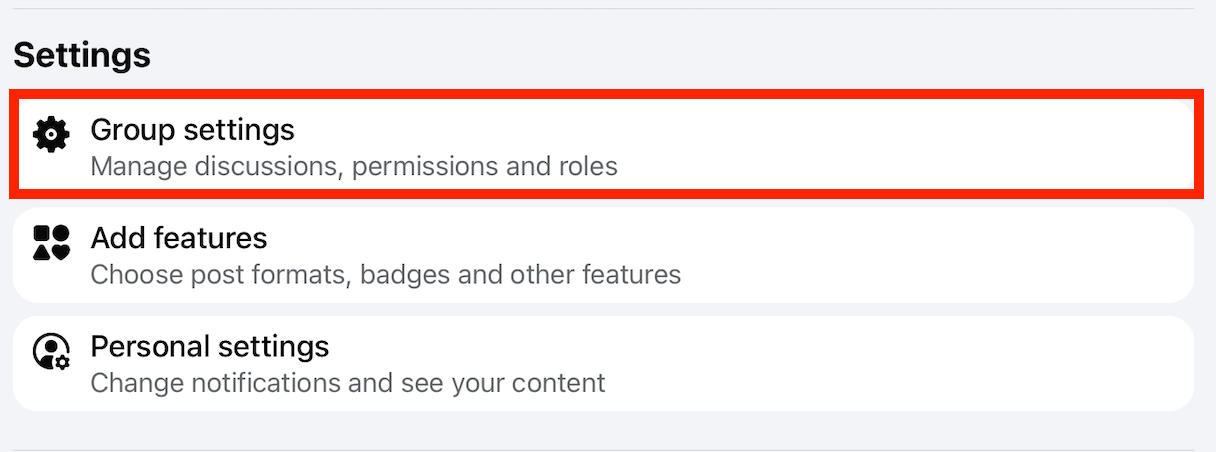Click the Add features shapes icon
The height and width of the screenshot is (452, 1216).
click(51, 242)
